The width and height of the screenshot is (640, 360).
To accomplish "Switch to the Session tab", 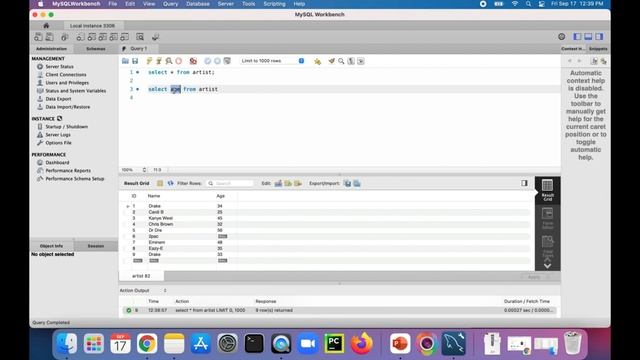I will coord(96,246).
